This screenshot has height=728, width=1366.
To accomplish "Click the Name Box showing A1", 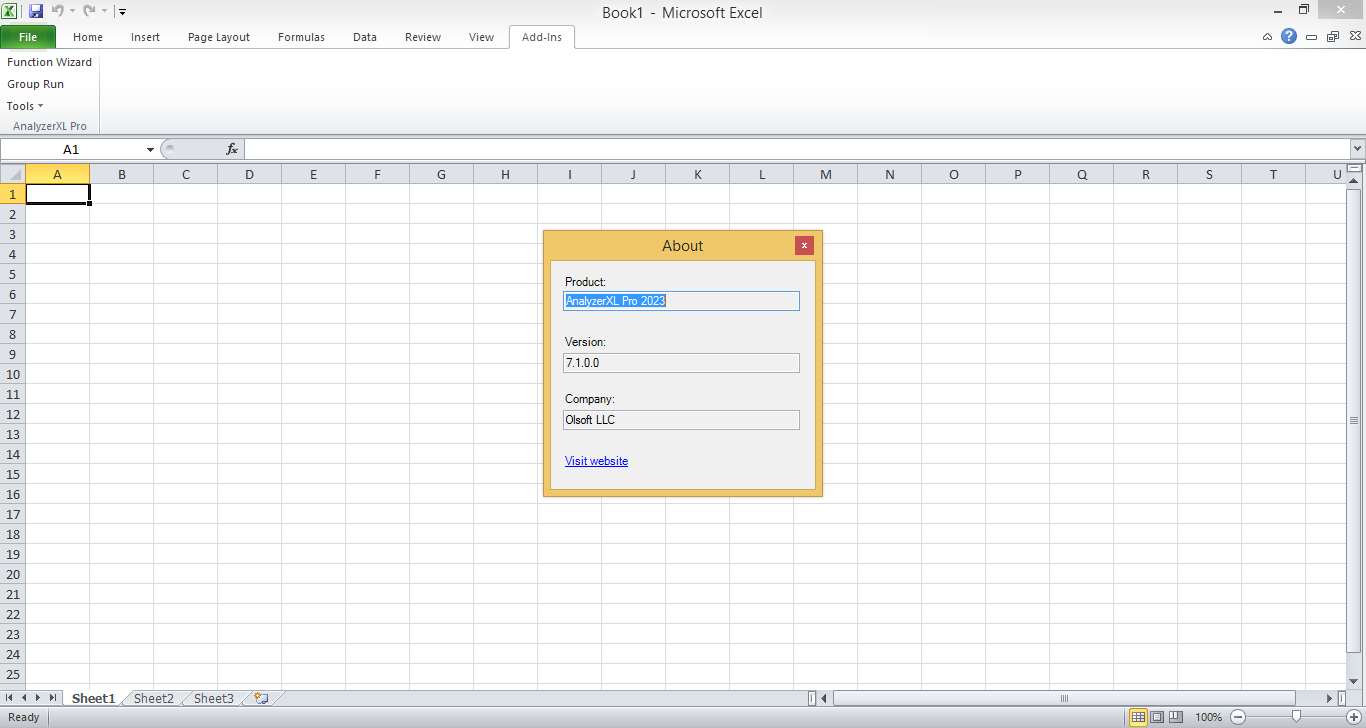I will click(x=72, y=149).
